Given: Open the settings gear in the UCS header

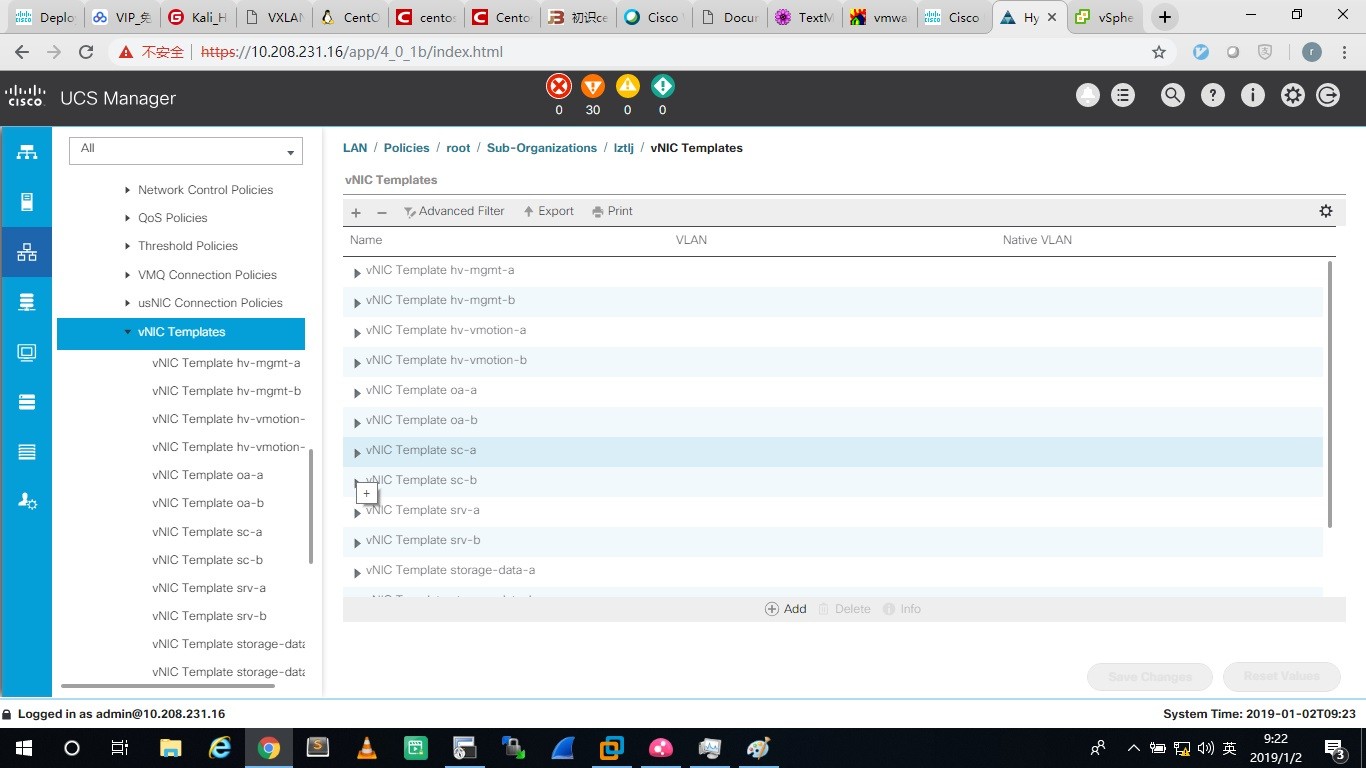Looking at the screenshot, I should pos(1293,96).
